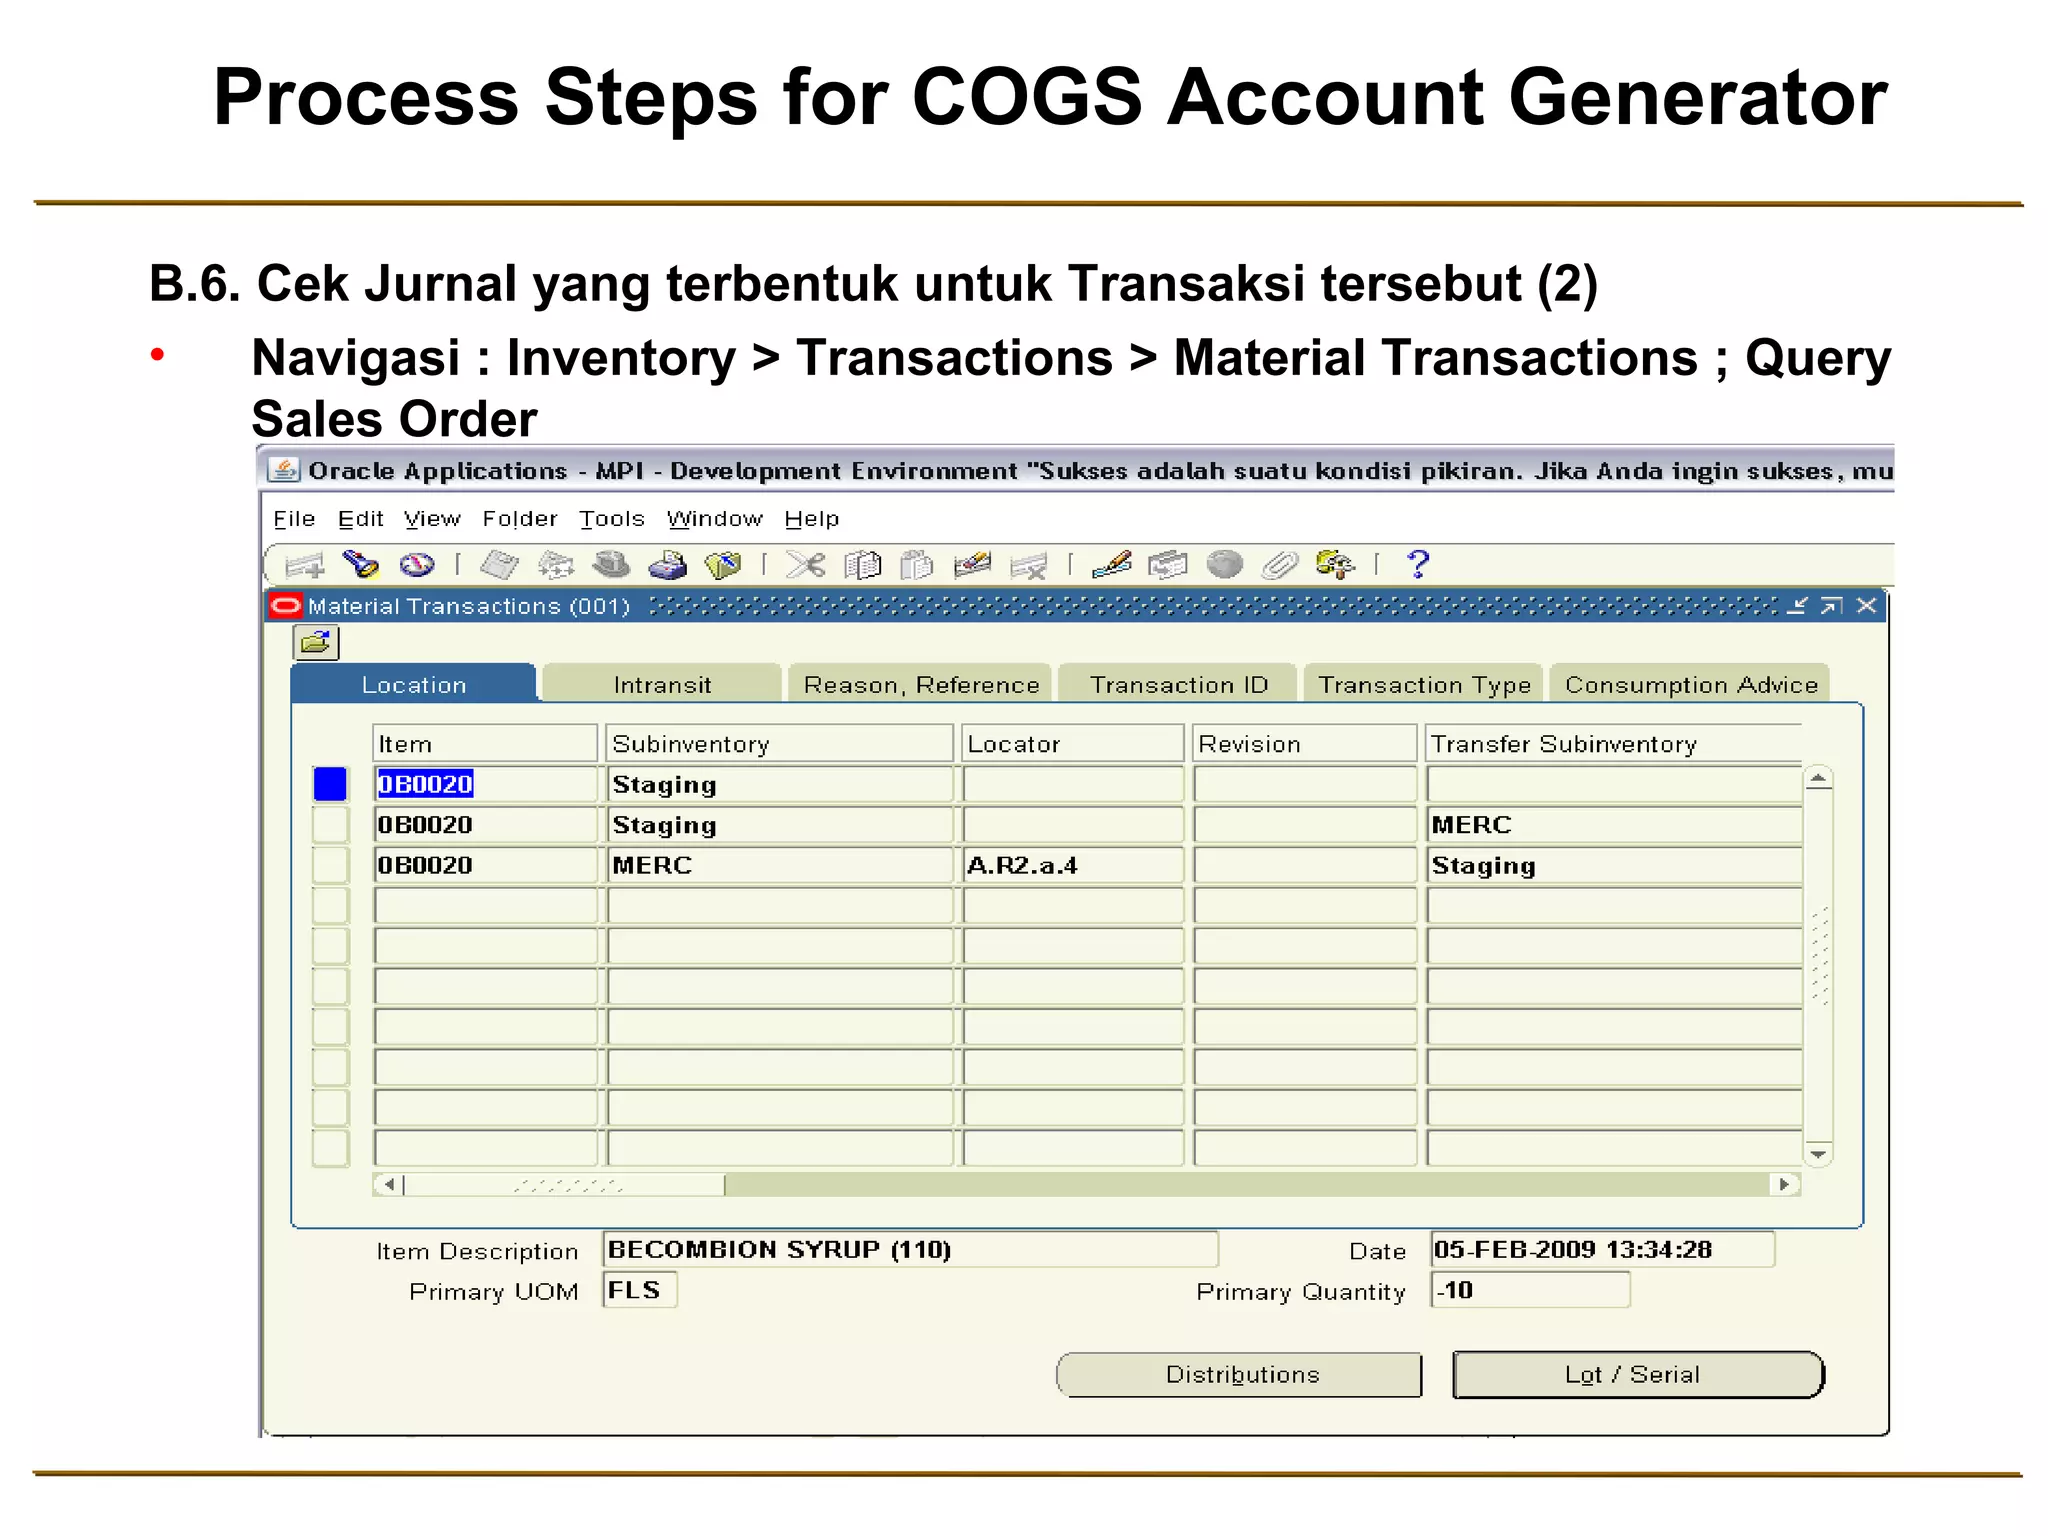Click the Transfer Subinventory cell Staging
The width and height of the screenshot is (2048, 1536).
click(x=1614, y=865)
